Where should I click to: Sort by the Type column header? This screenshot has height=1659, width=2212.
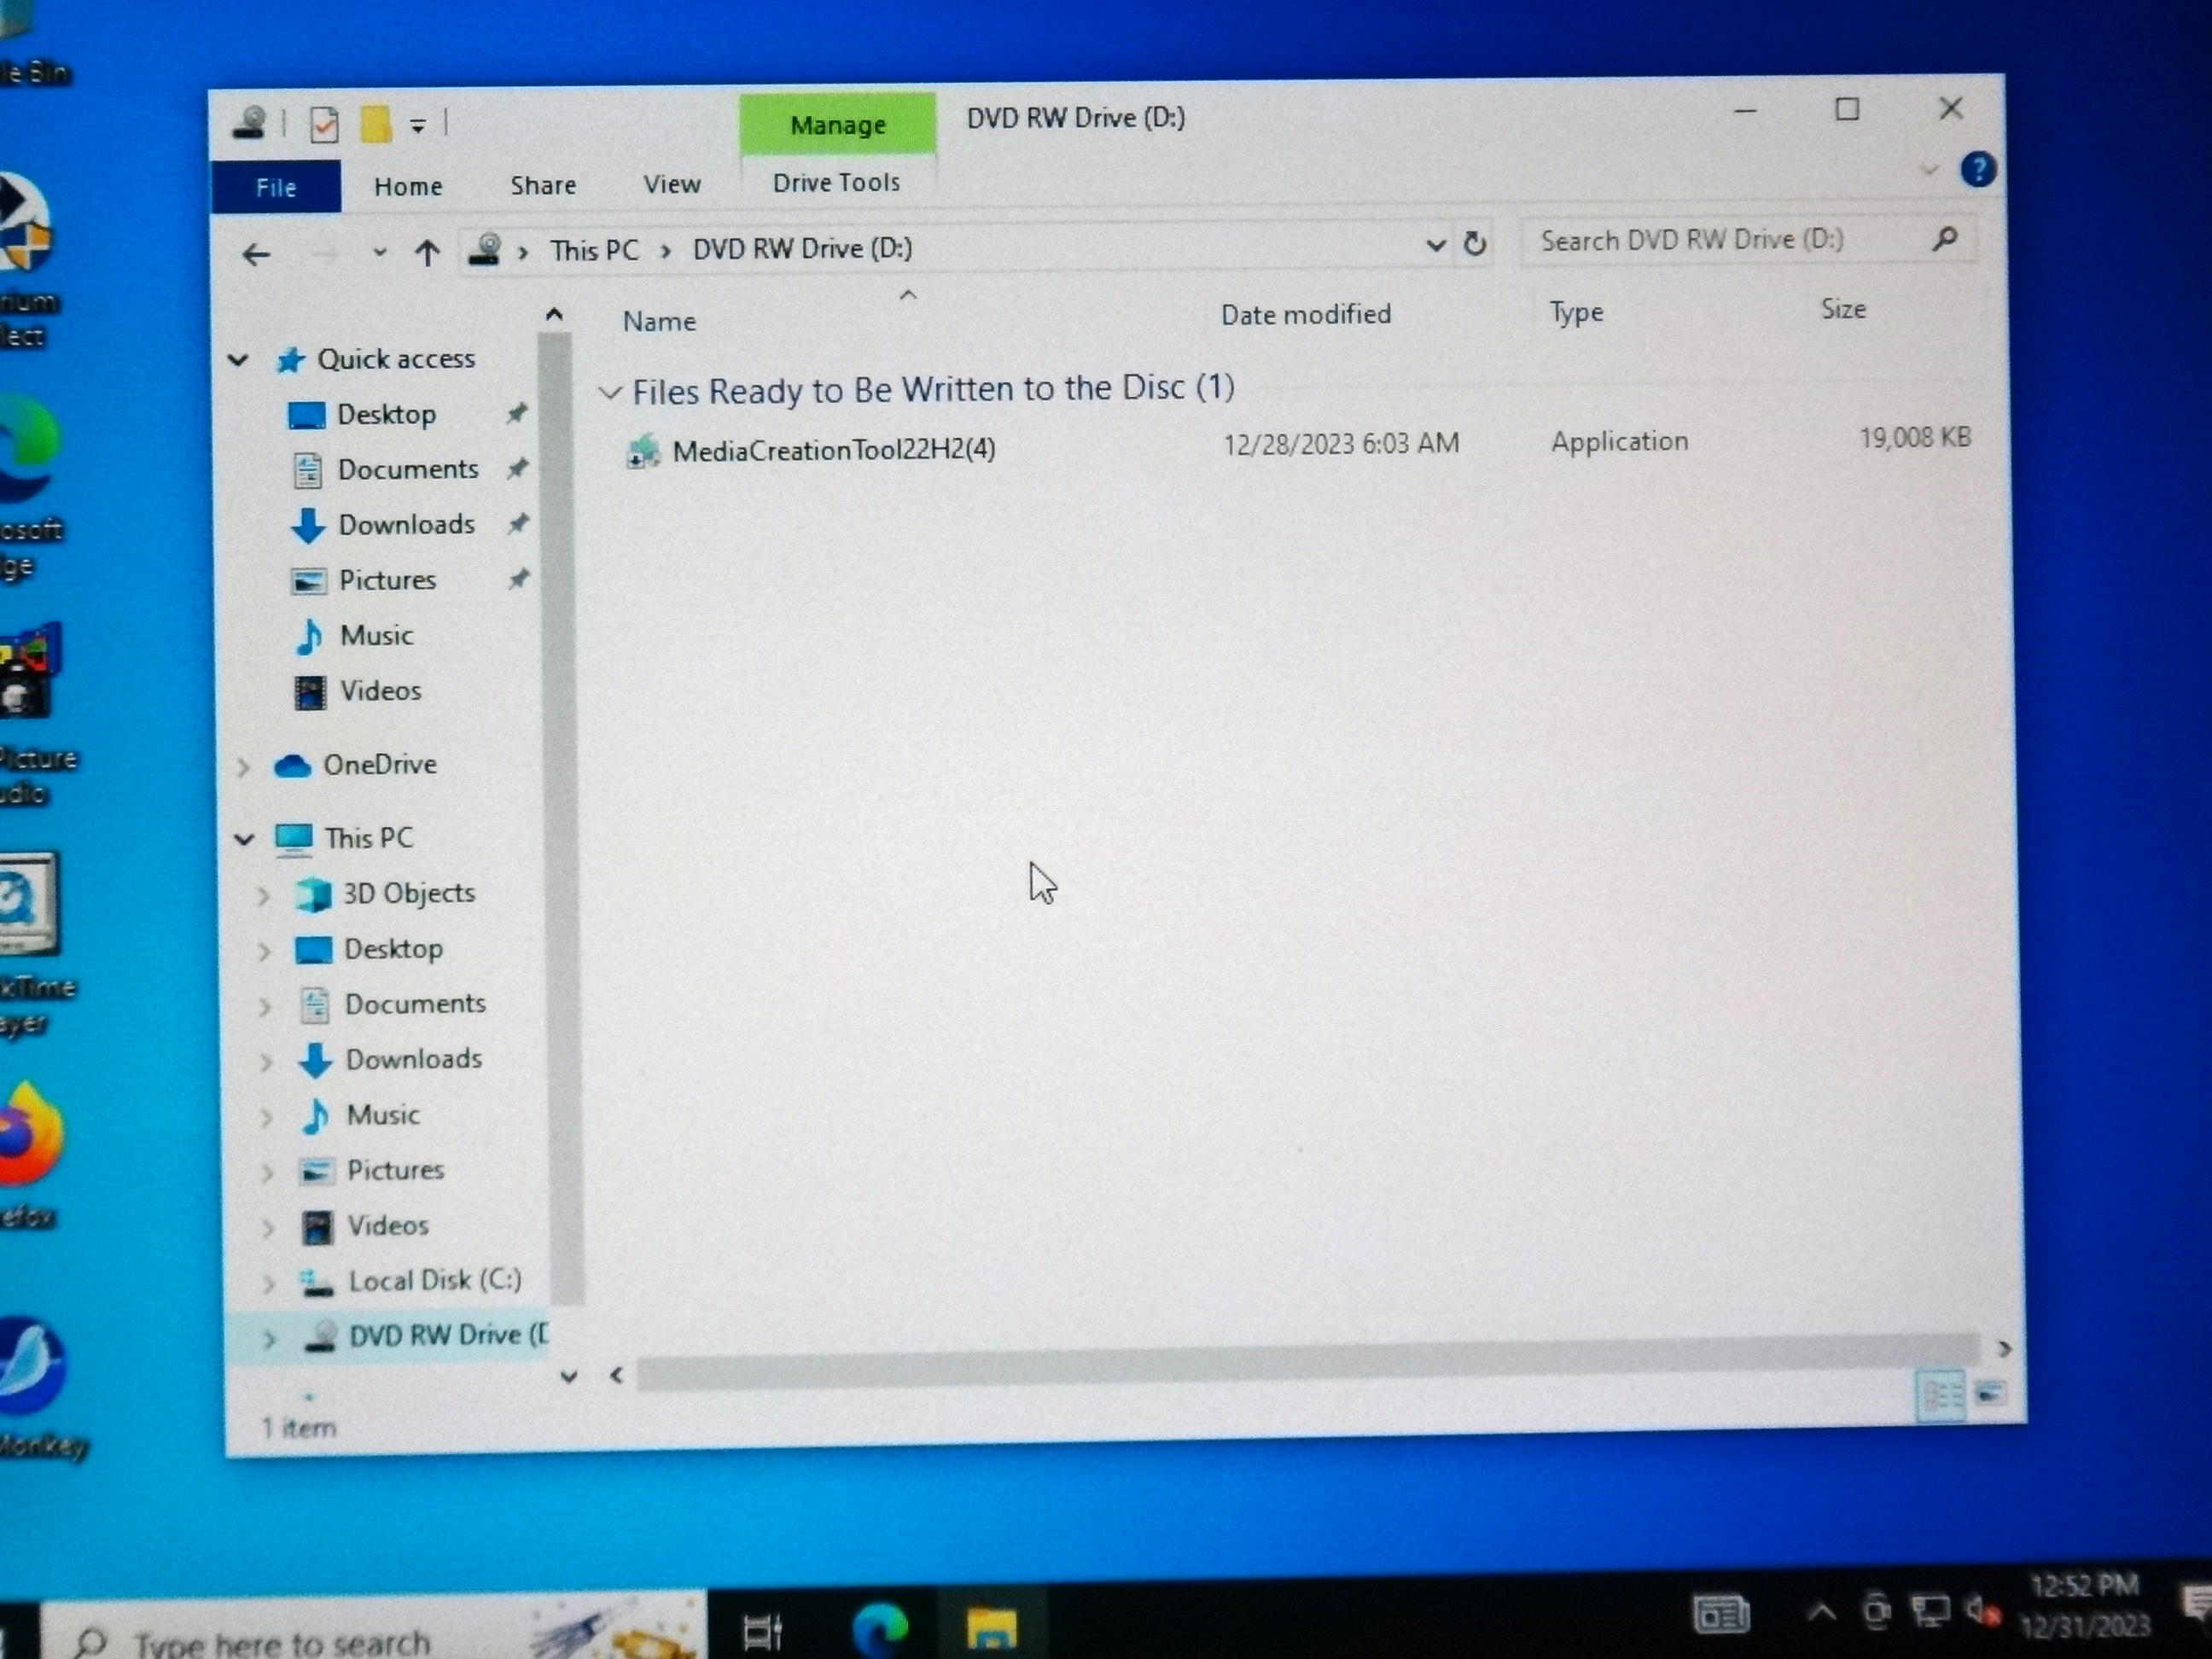coord(1576,312)
